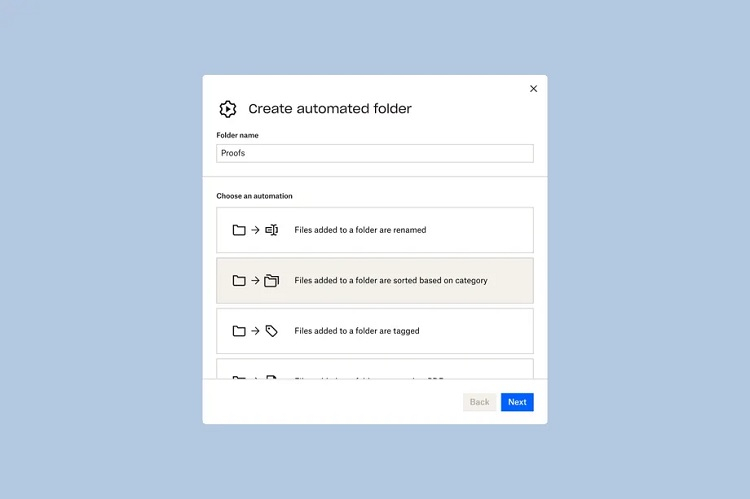Click the folder icon in the sort option
This screenshot has height=499, width=750.
[x=239, y=281]
